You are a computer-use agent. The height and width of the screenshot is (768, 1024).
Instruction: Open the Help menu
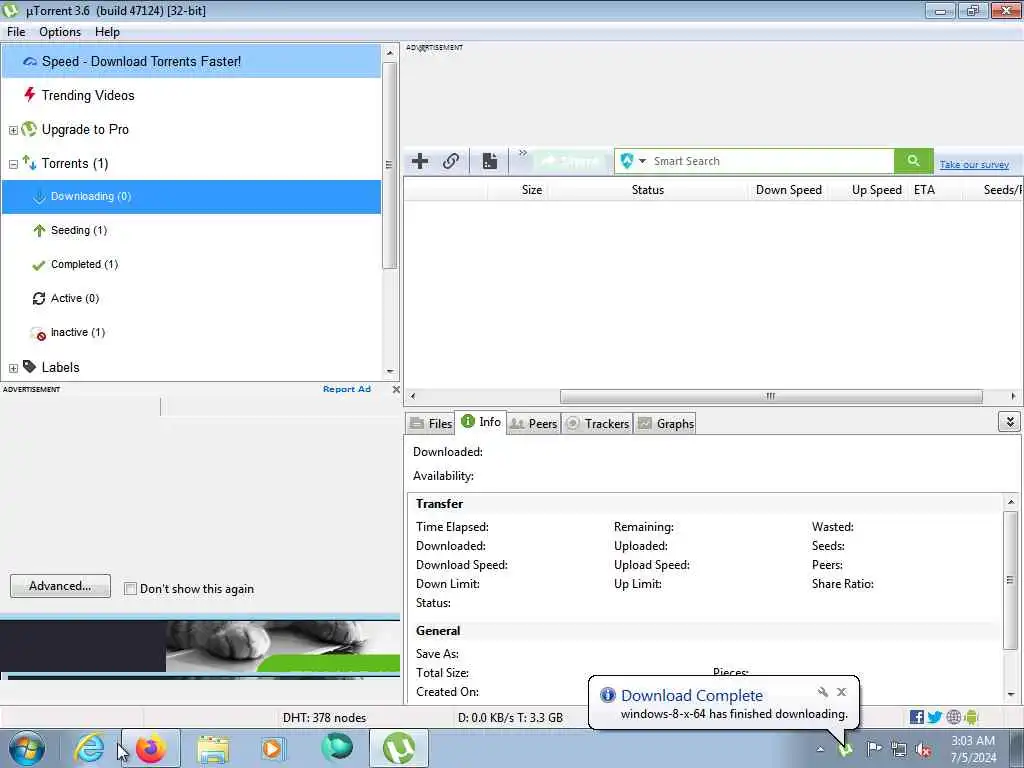[107, 32]
